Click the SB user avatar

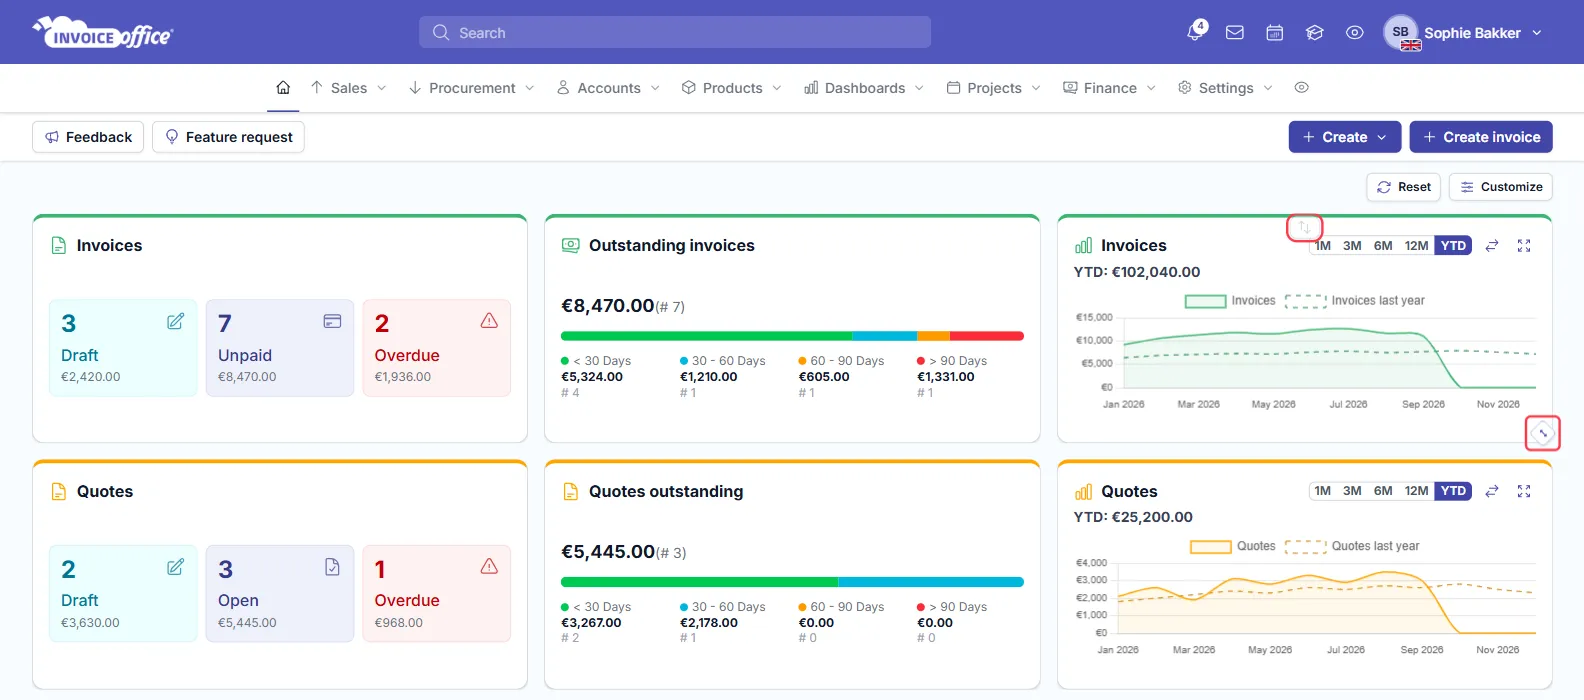1401,32
